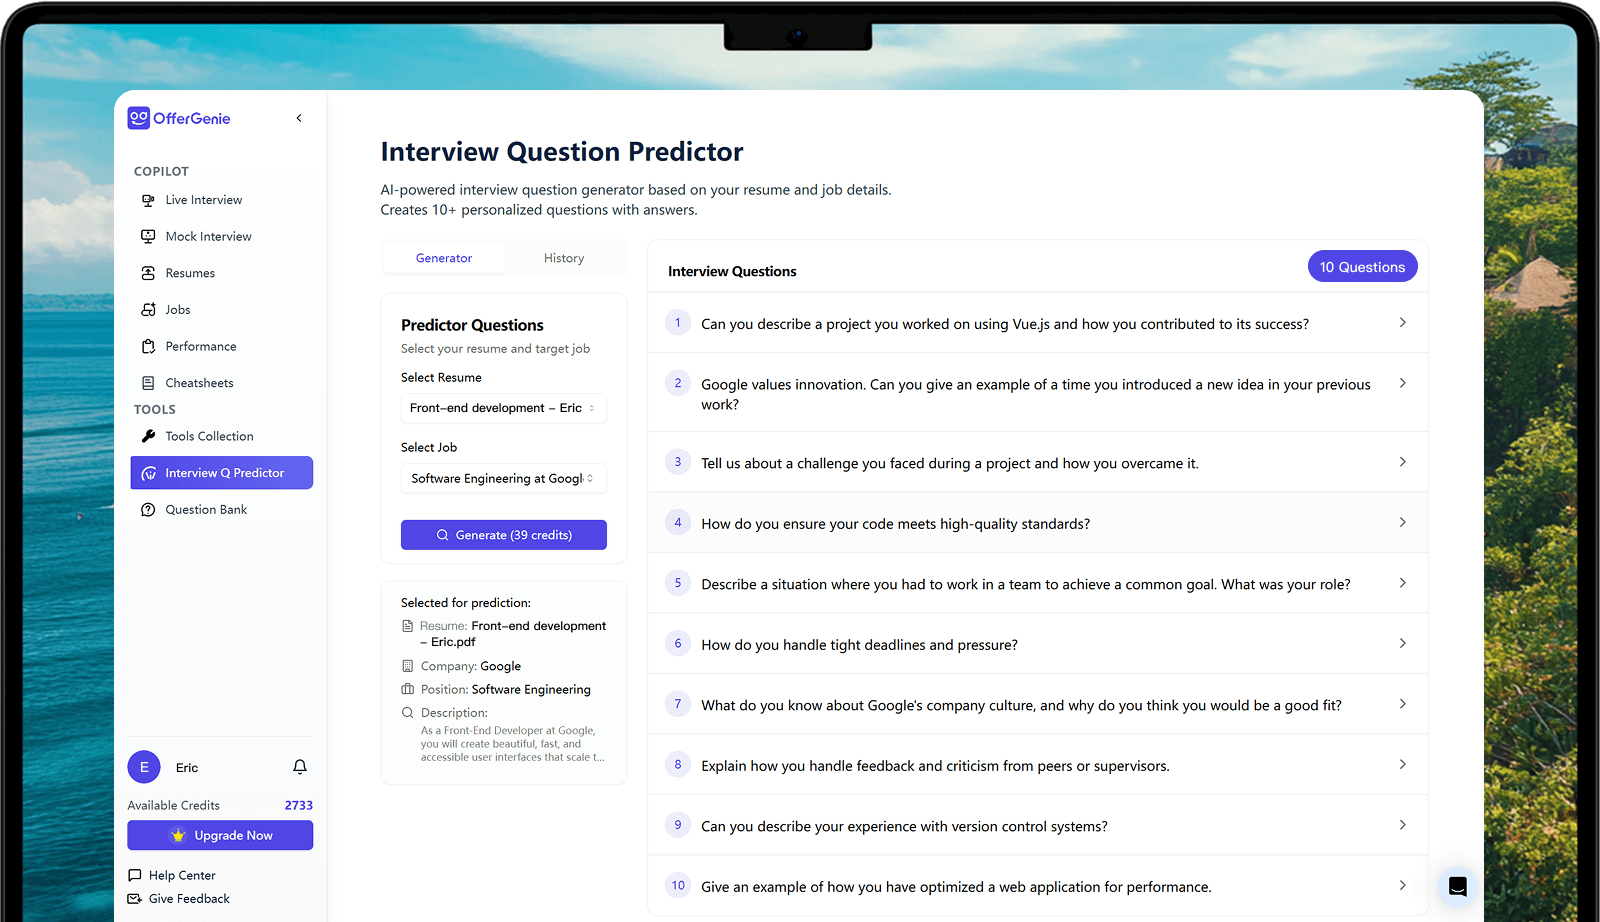Screen dimensions: 1600x922
Task: Expand question 9 about version control
Action: [x=1037, y=826]
